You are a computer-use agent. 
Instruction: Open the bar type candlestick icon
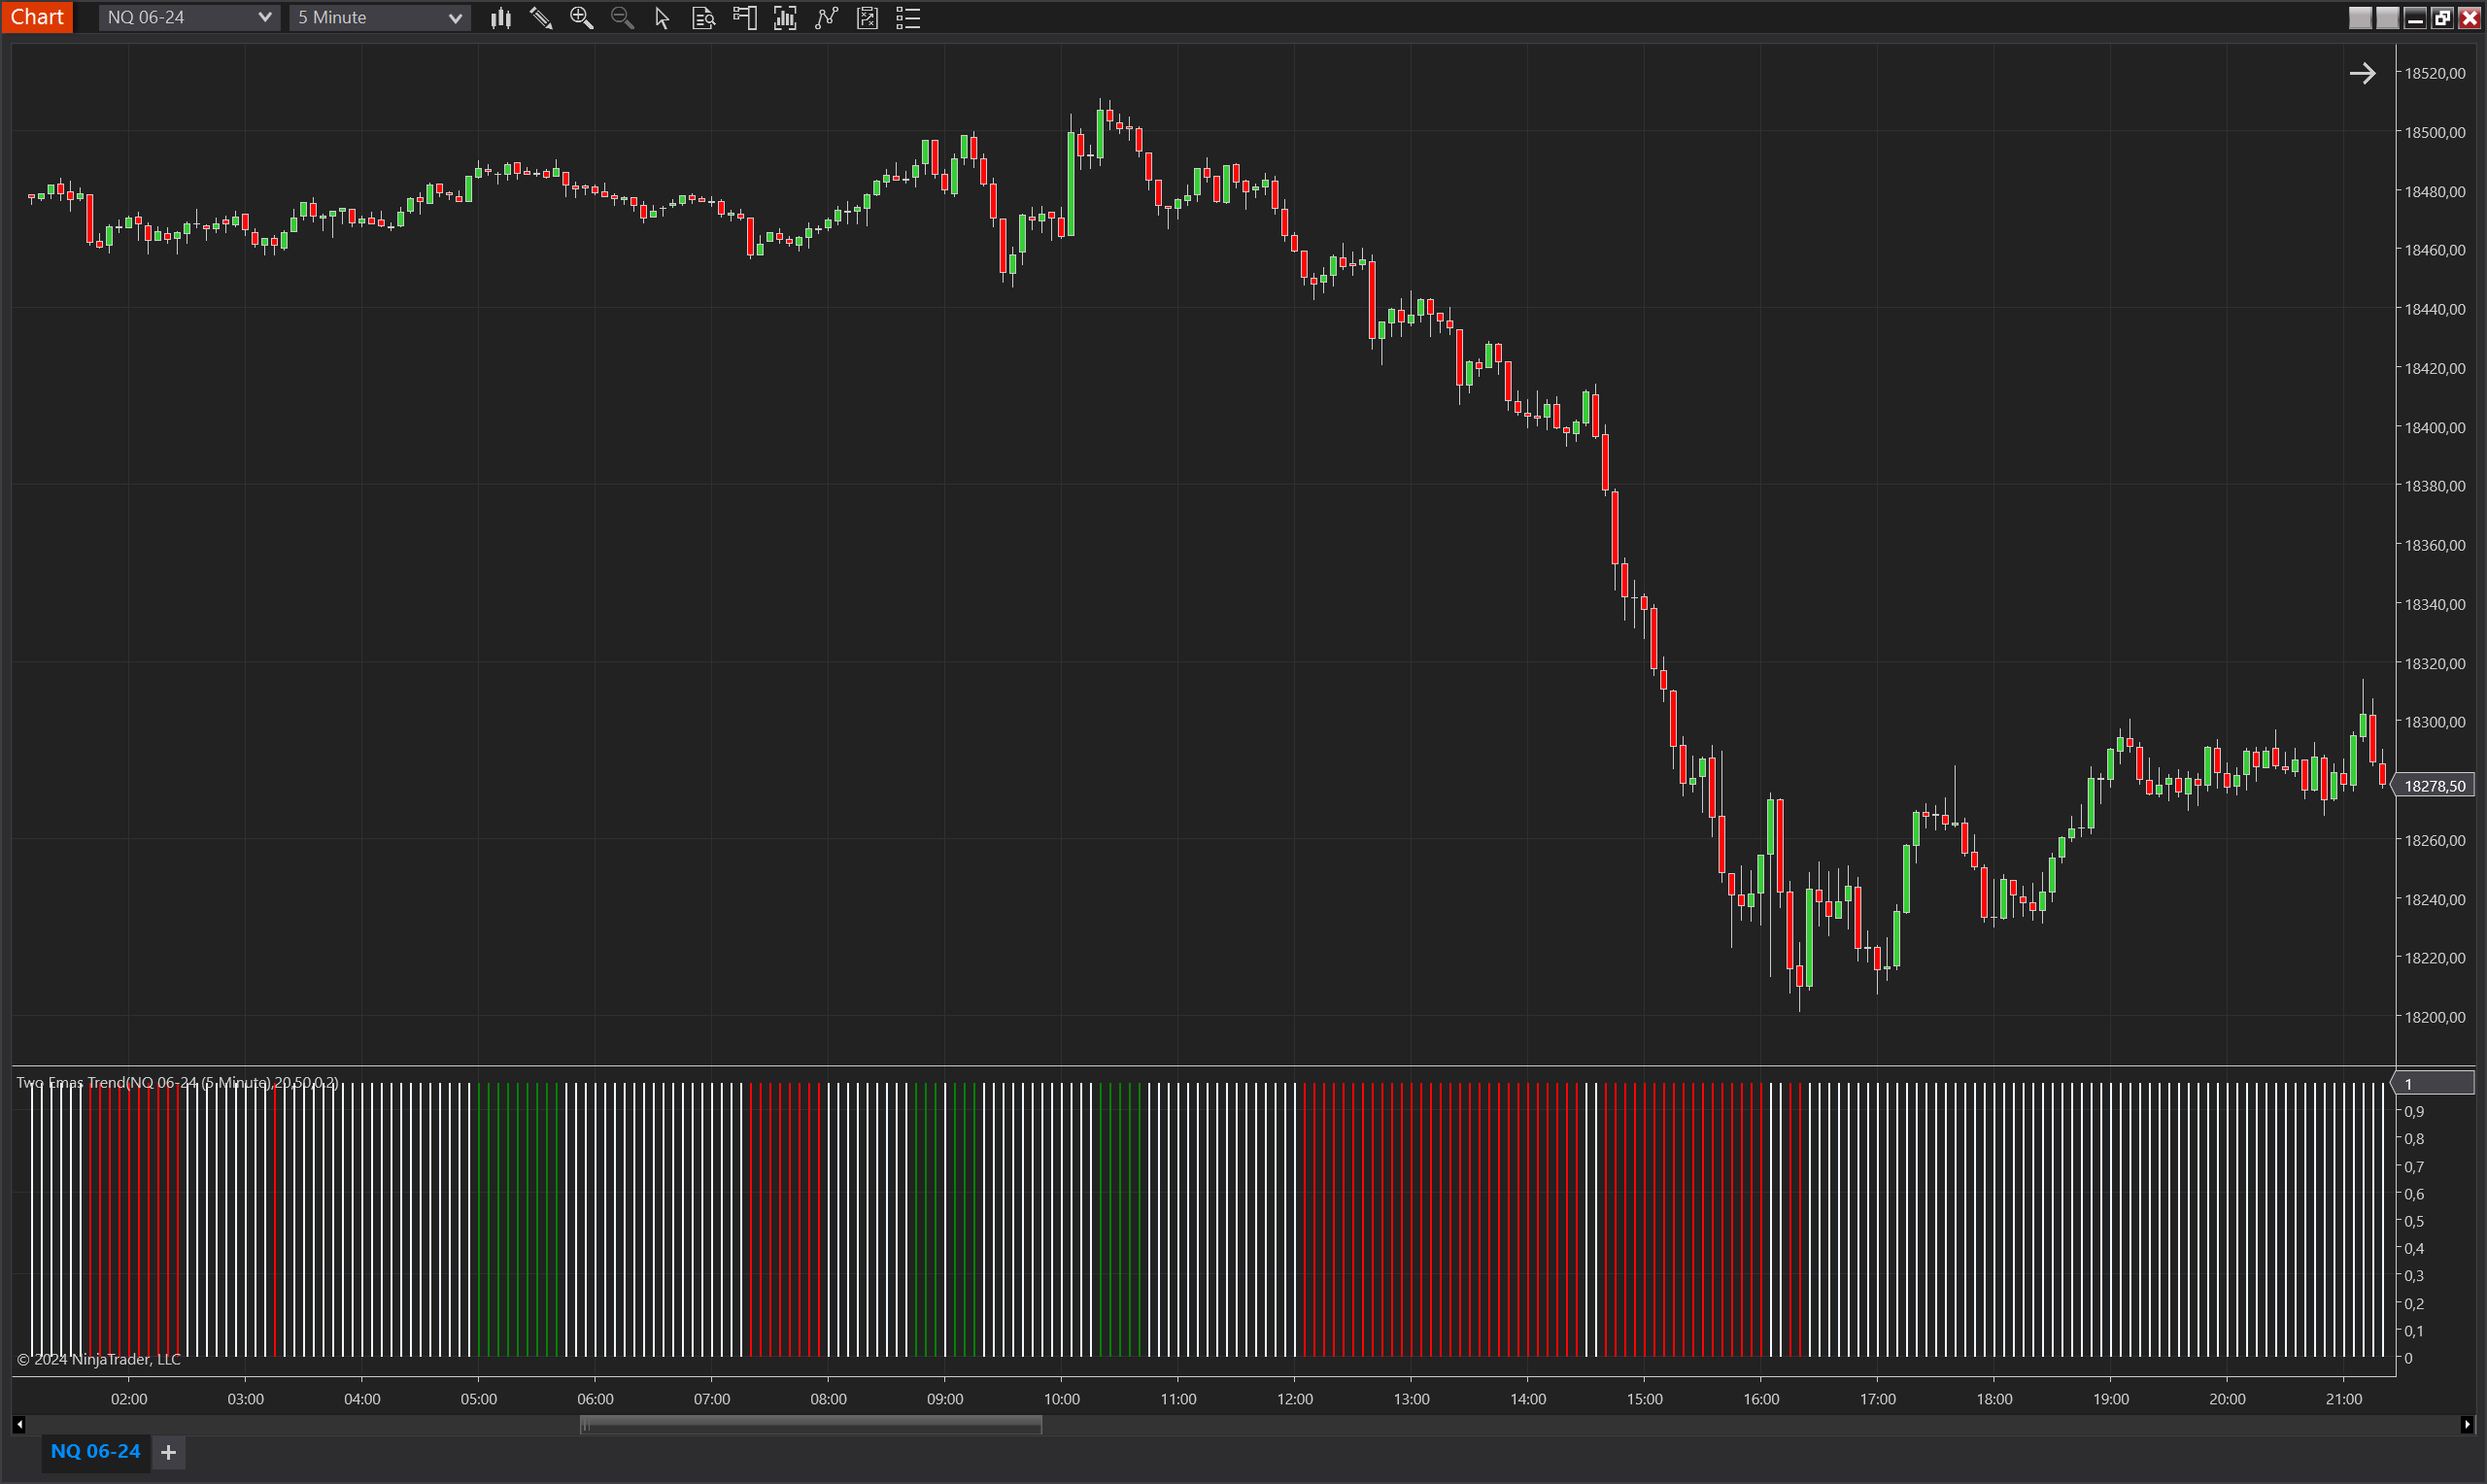tap(500, 18)
